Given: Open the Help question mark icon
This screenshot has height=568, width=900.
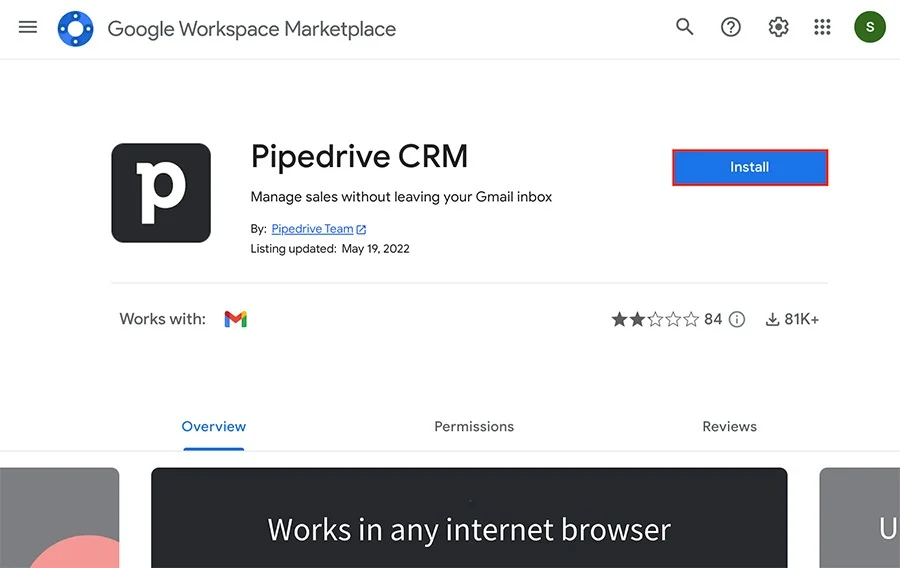Looking at the screenshot, I should coord(731,27).
